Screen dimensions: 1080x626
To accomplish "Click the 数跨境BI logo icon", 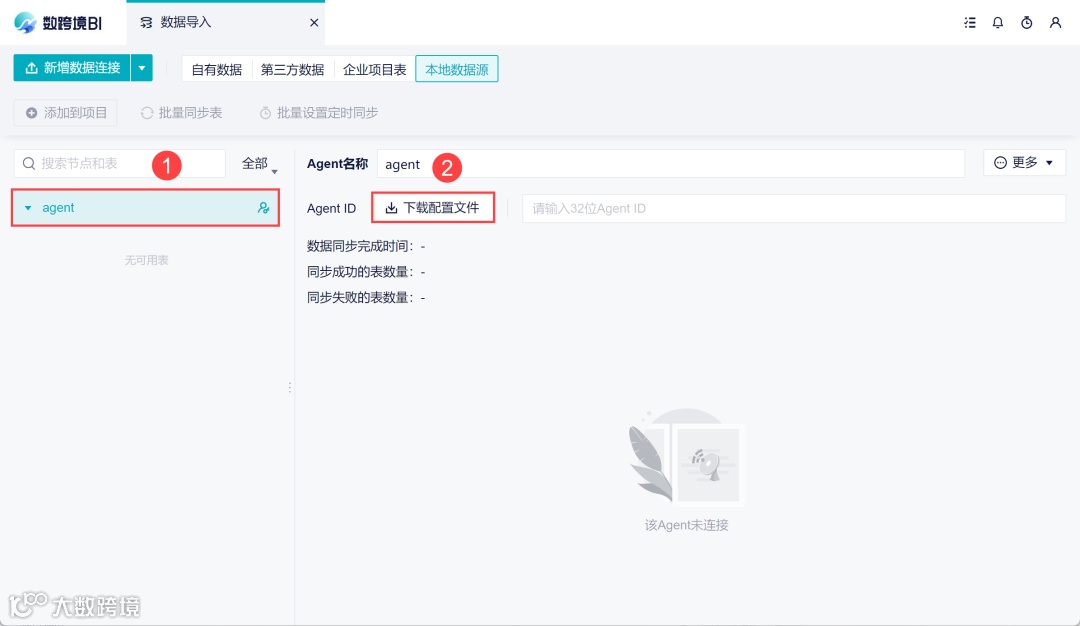I will 22,22.
